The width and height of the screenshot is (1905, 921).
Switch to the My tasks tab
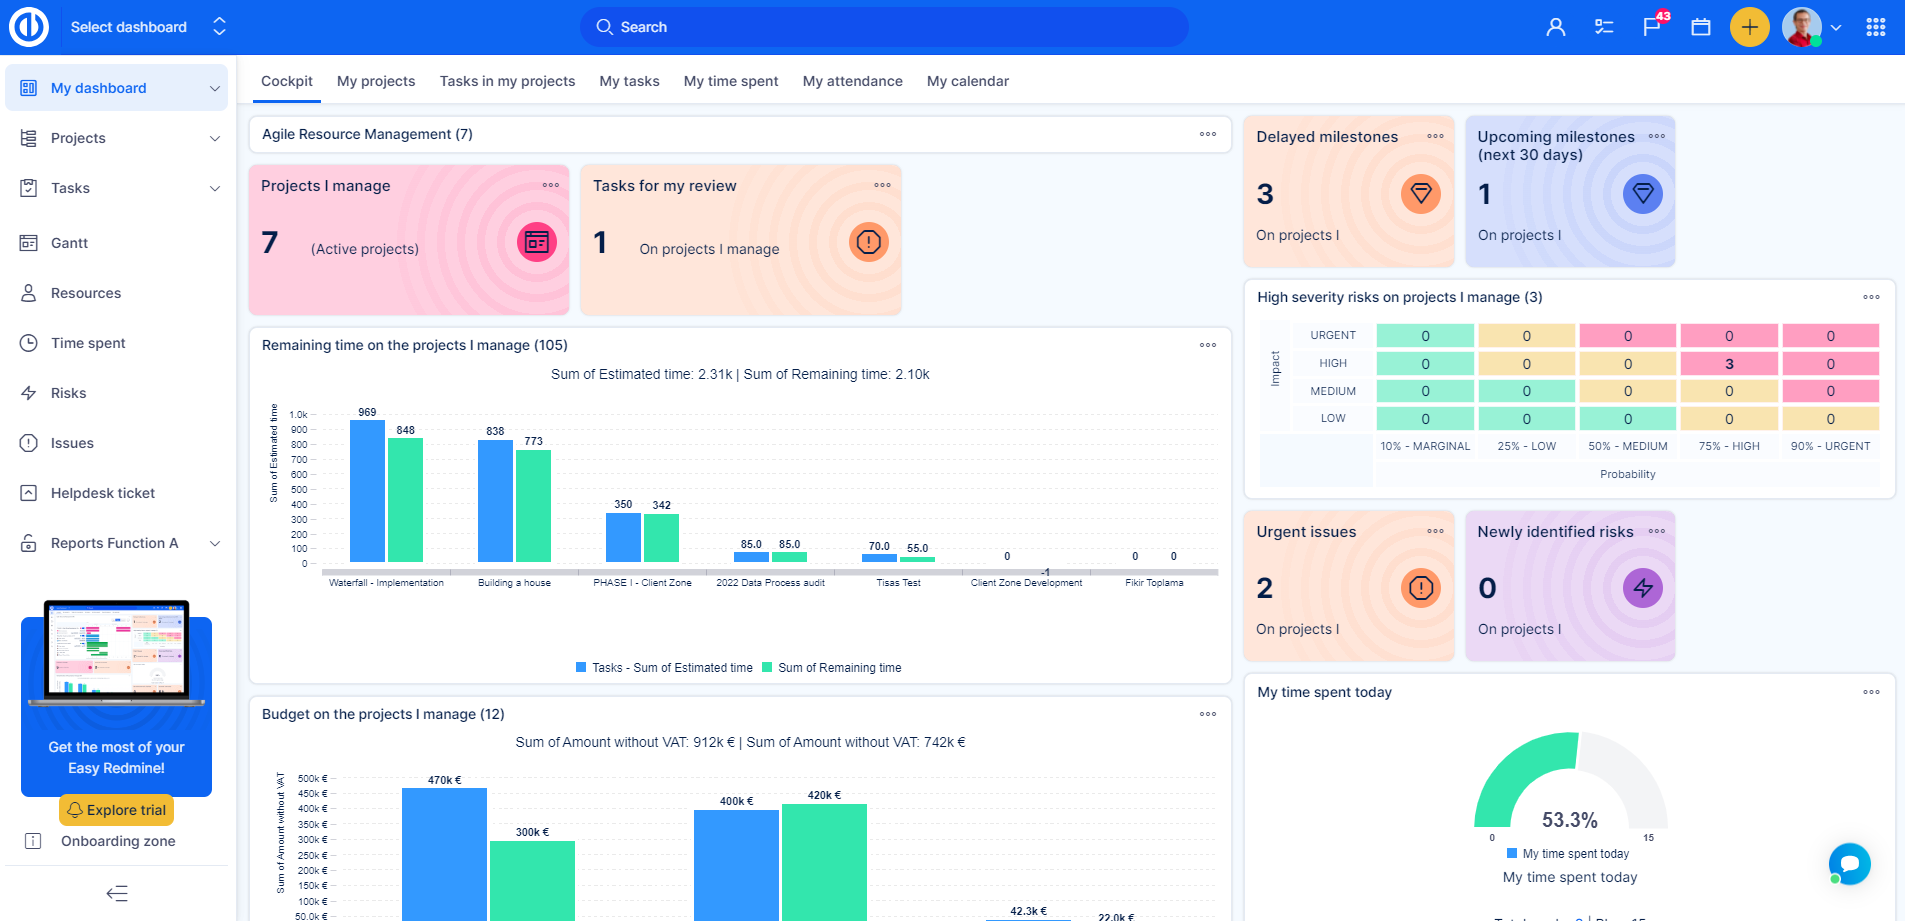629,81
